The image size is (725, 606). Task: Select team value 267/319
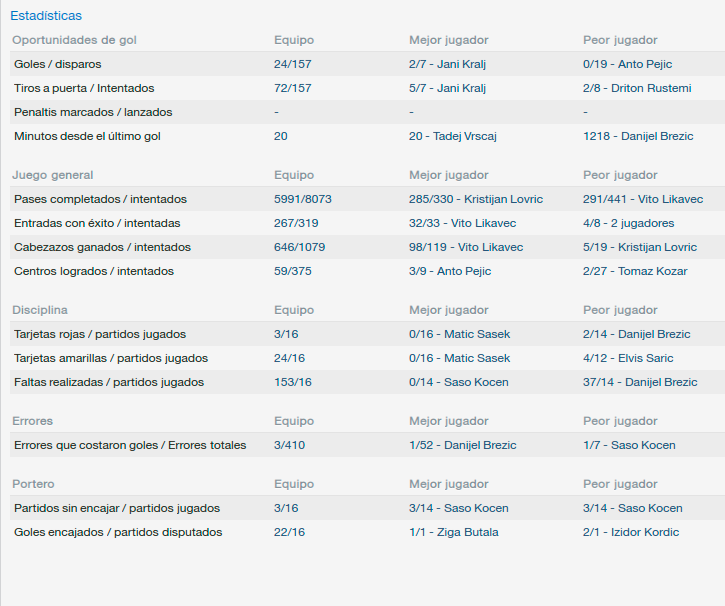[296, 223]
